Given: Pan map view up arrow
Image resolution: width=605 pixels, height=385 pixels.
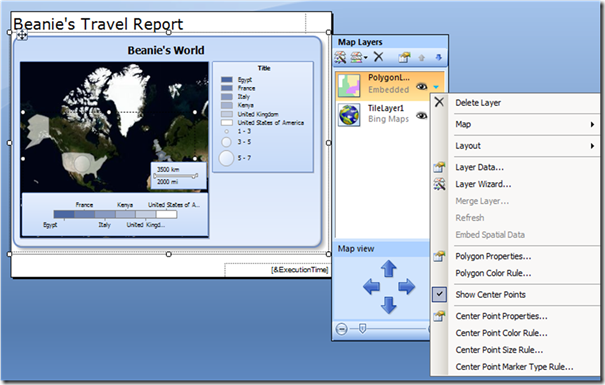Looking at the screenshot, I should point(389,268).
